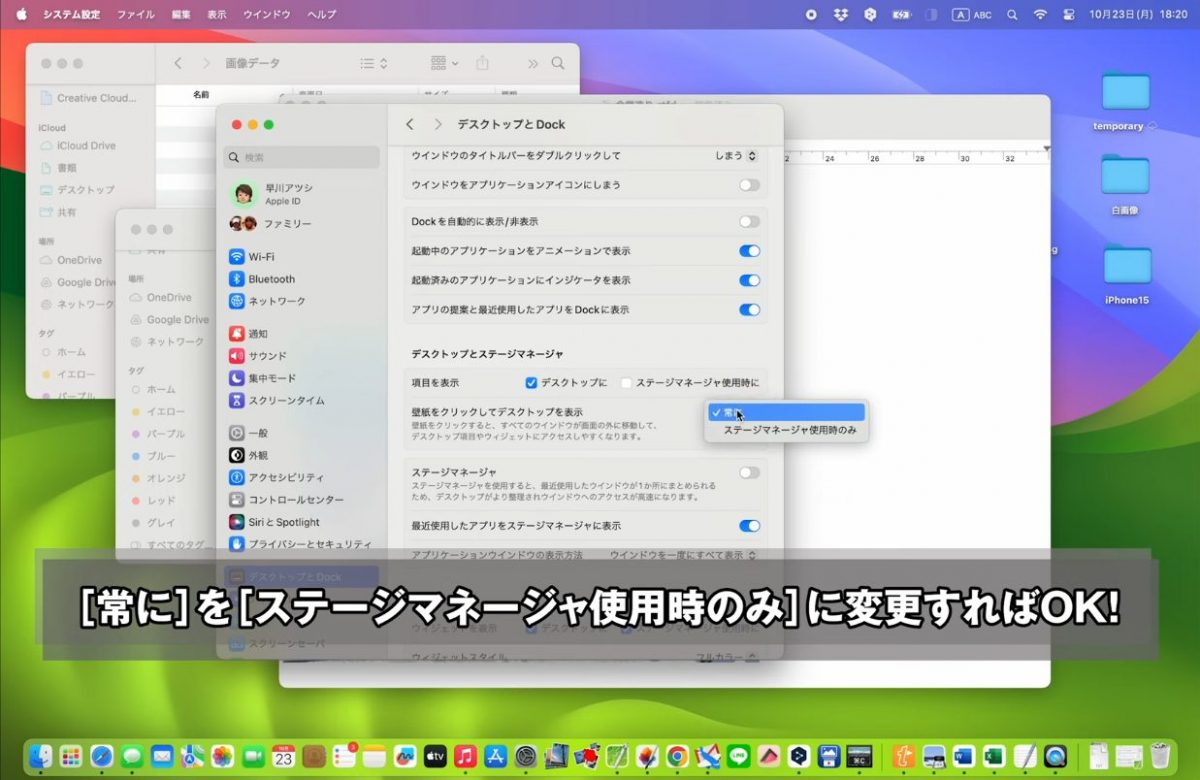The height and width of the screenshot is (780, 1200).
Task: Open the Dropbox menu bar icon
Action: click(841, 14)
